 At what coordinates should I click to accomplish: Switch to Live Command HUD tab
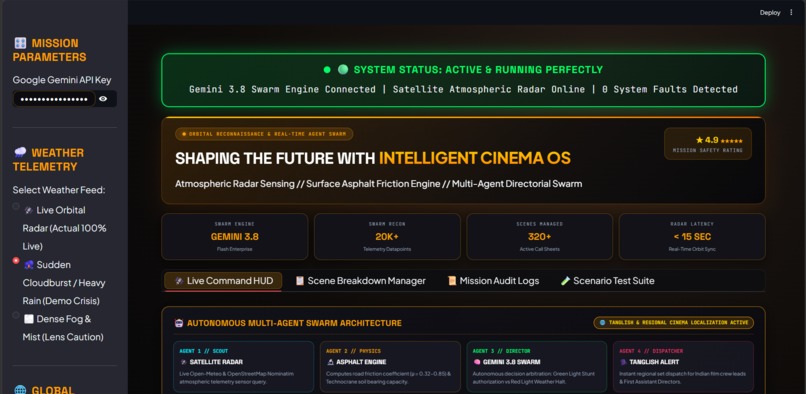tap(223, 281)
